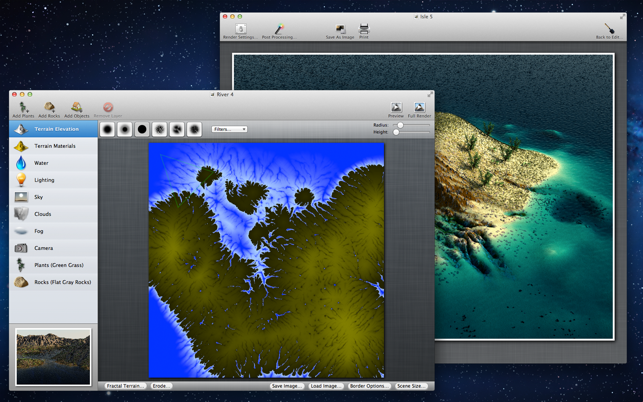Click the Border Options button
643x402 pixels.
(369, 386)
